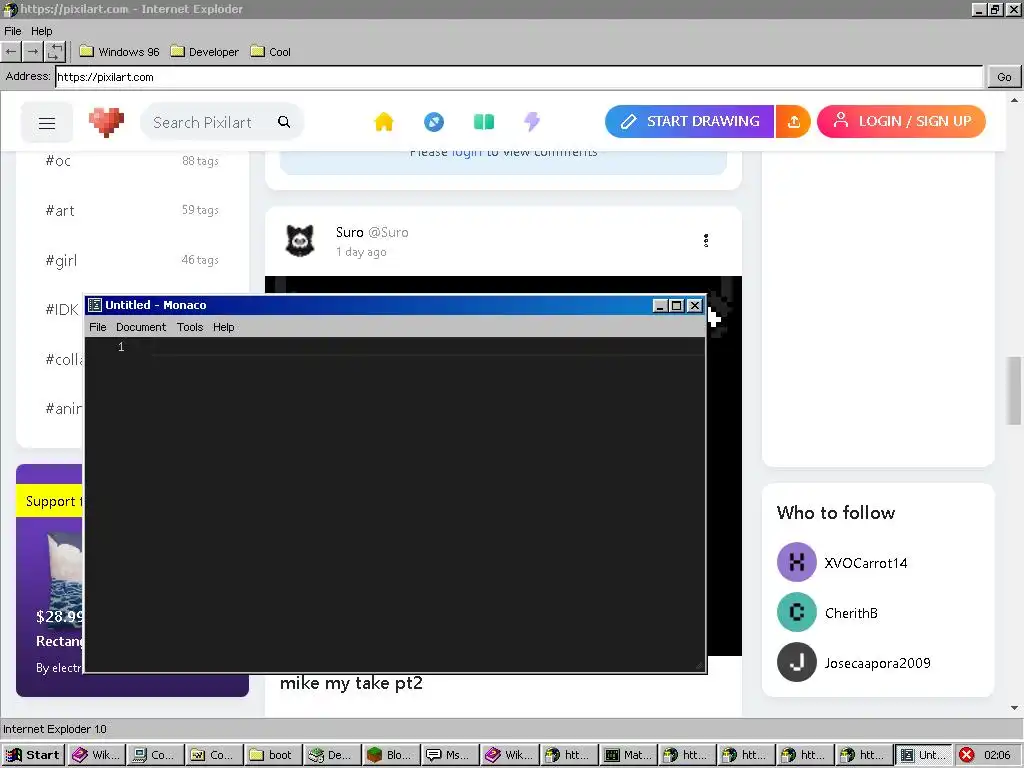The width and height of the screenshot is (1024, 768).
Task: Open the Josecaapora2009 profile name
Action: [x=877, y=663]
